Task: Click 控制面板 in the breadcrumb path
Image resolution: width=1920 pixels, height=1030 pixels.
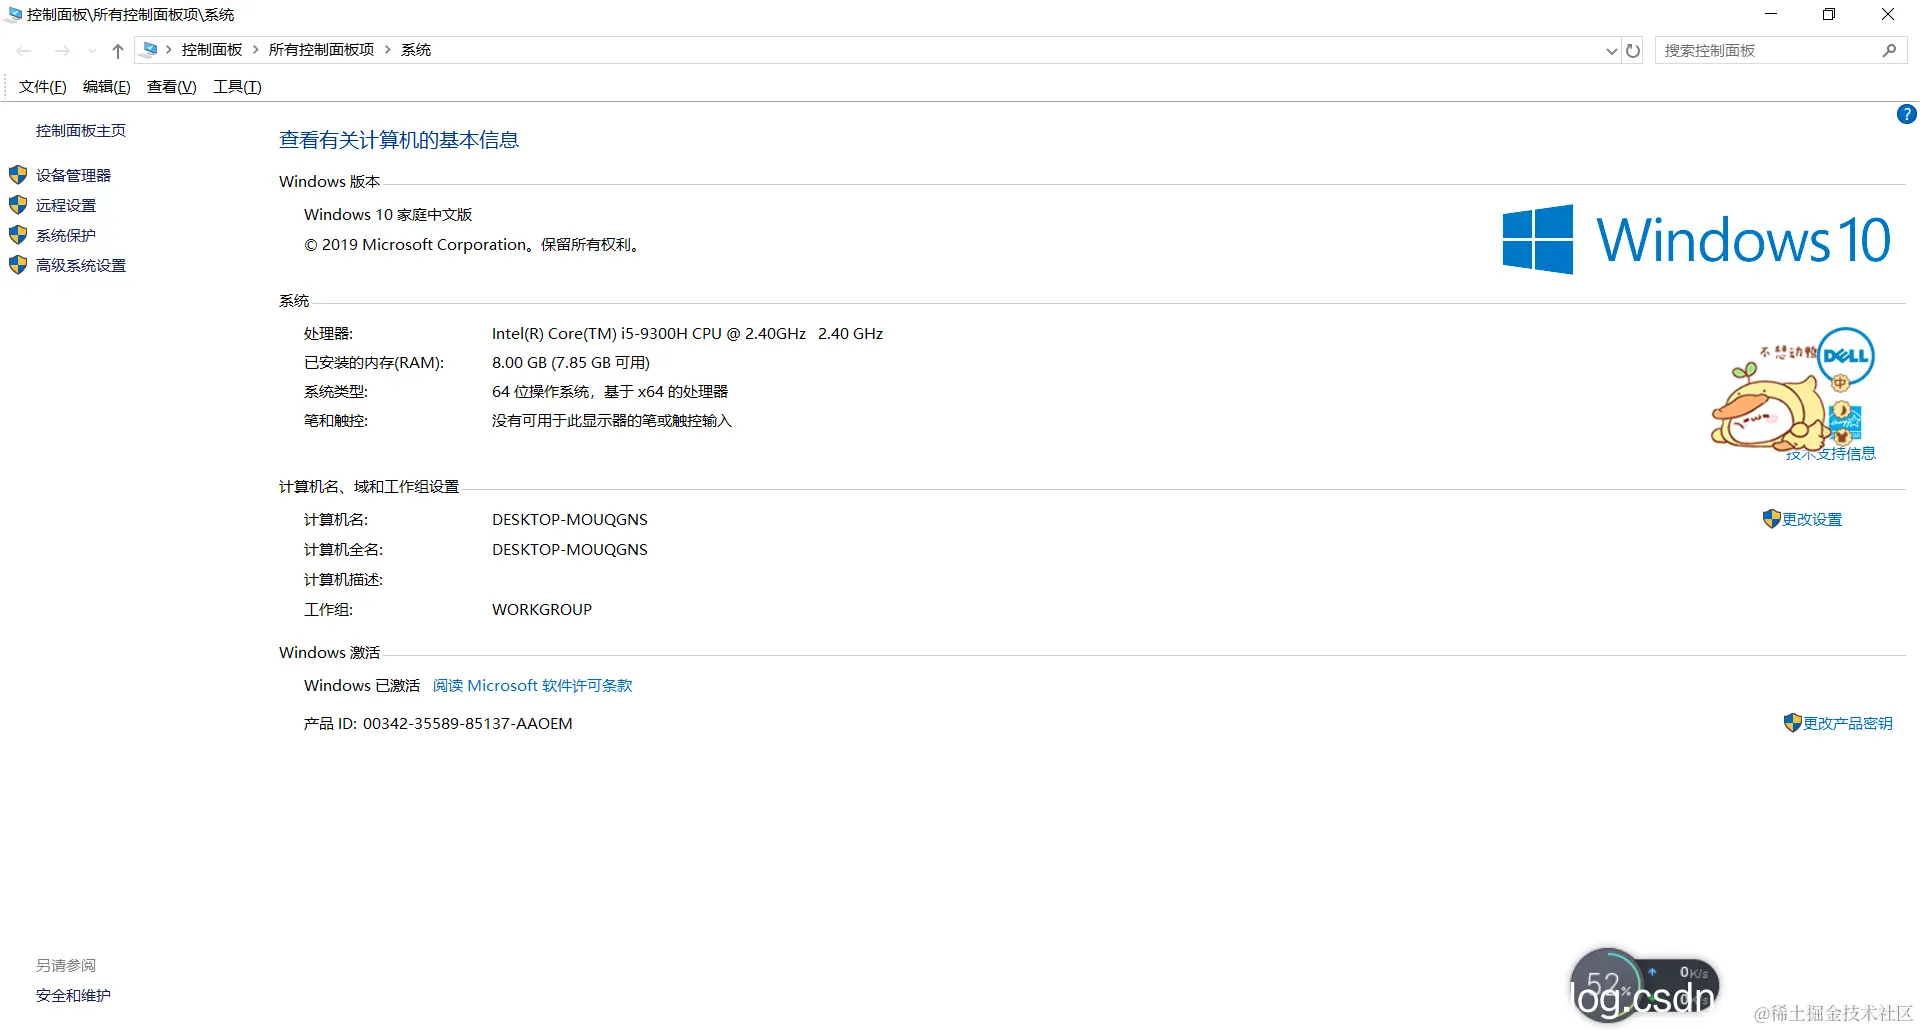Action: (212, 50)
